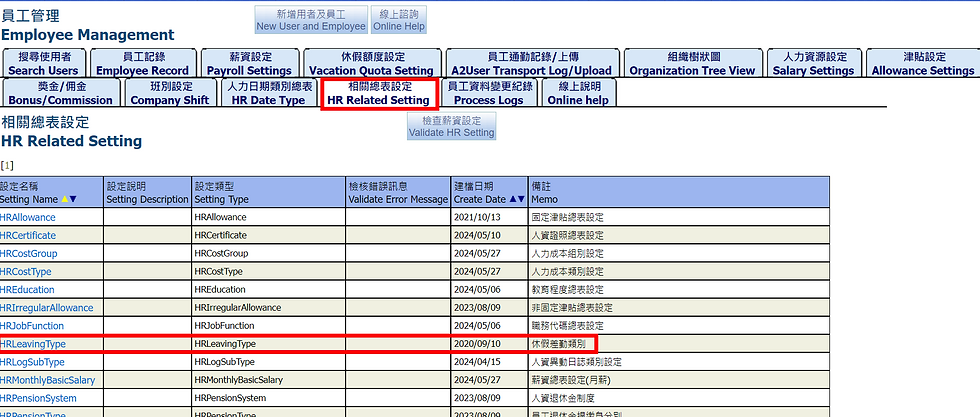Click the HRMonthlyBasicSalary setting type cell

pyautogui.click(x=269, y=380)
